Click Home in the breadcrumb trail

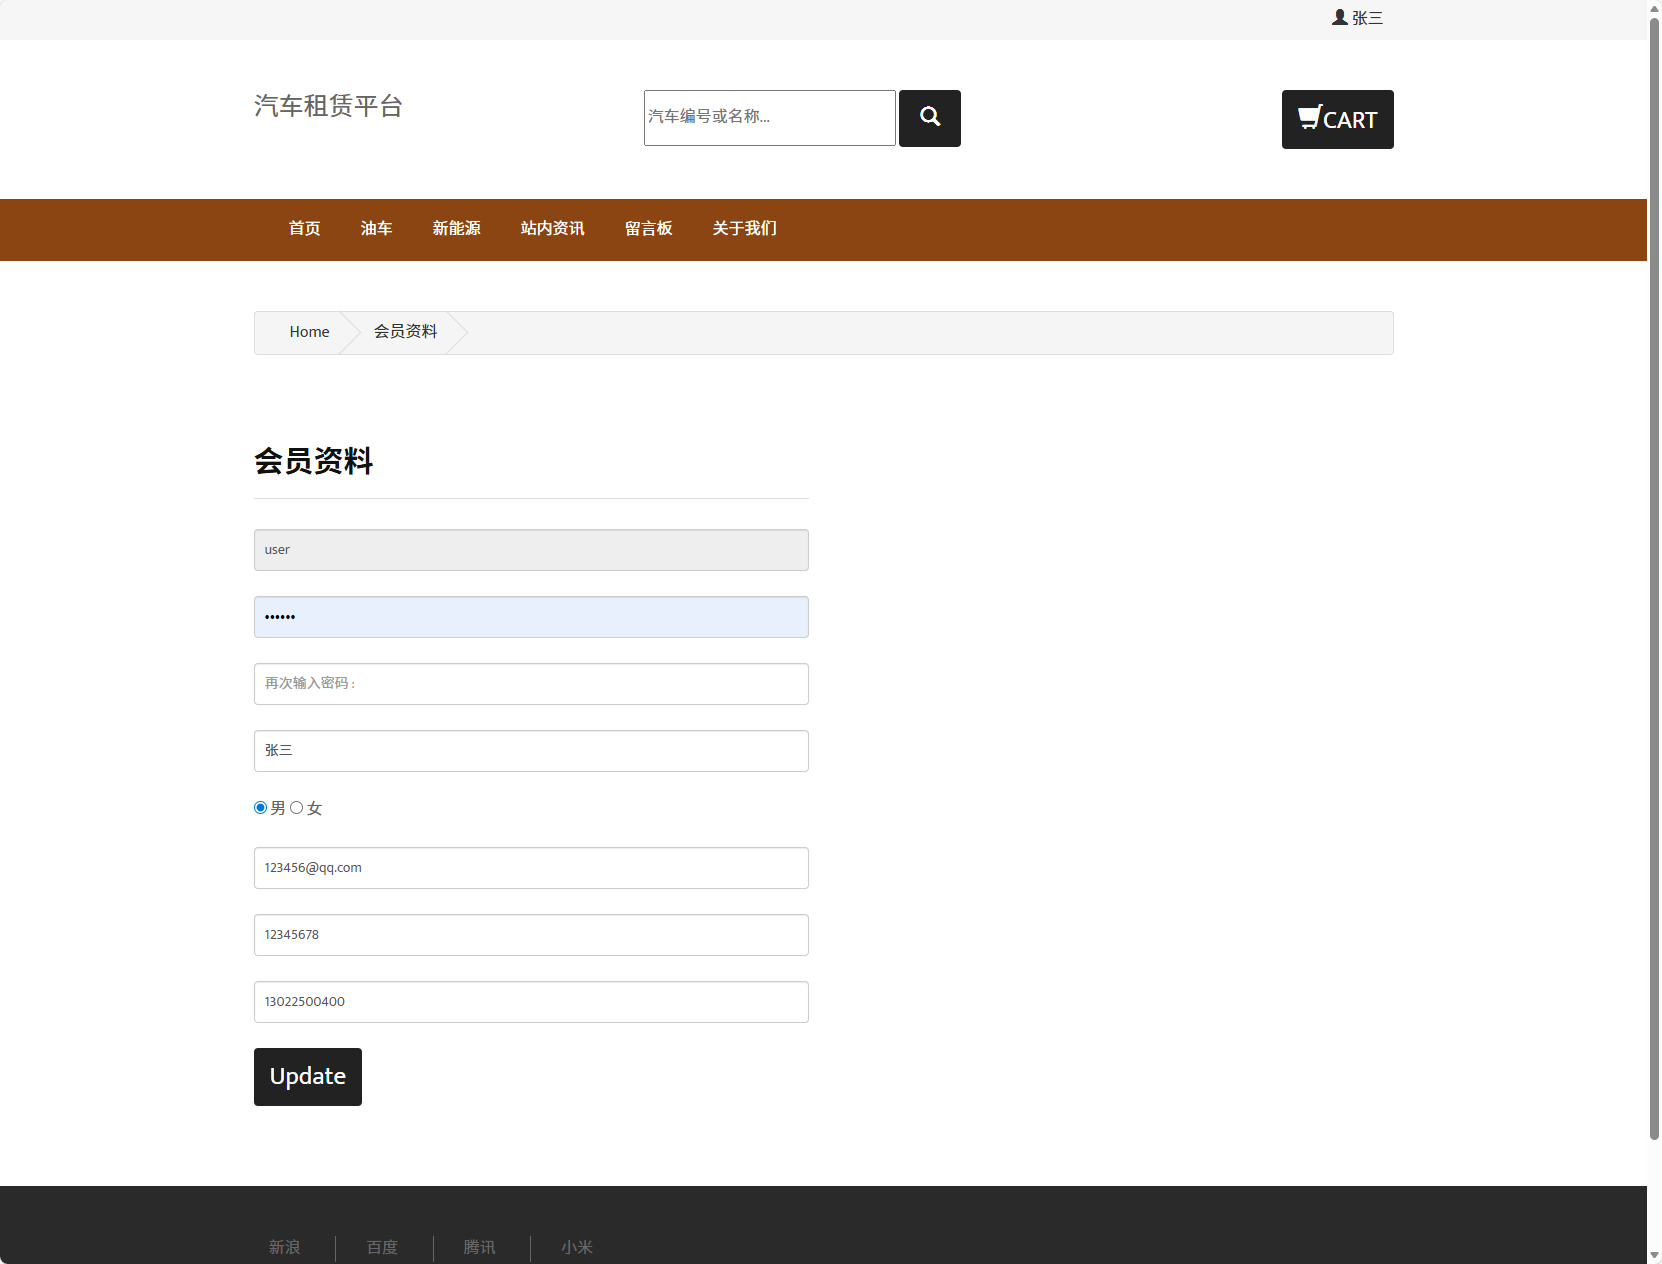coord(309,331)
